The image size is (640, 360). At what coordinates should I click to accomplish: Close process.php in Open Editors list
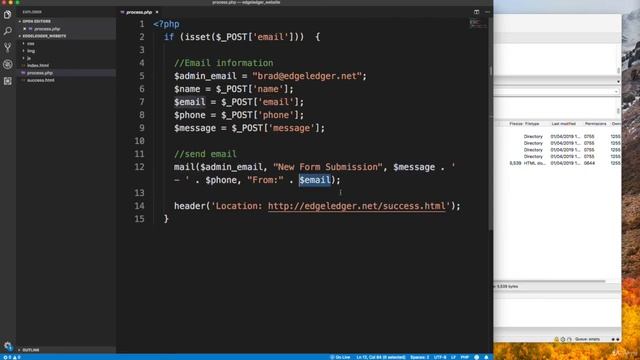tap(25, 29)
